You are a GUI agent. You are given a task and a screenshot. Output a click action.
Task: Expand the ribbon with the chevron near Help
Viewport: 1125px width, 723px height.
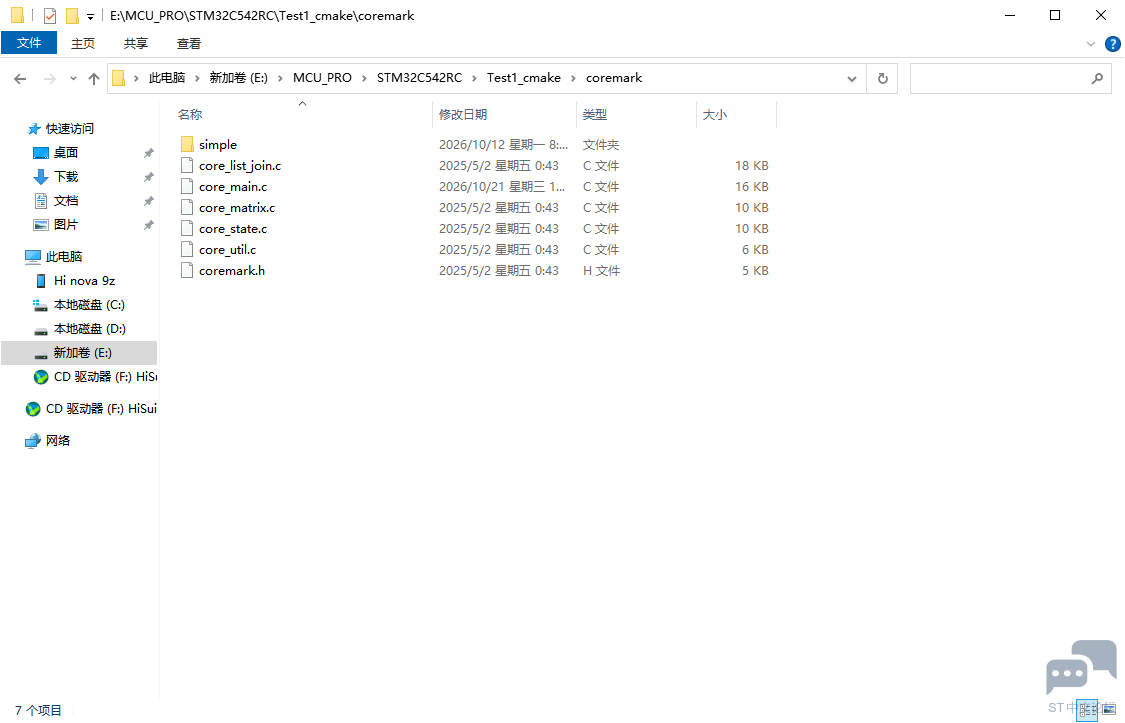[1091, 44]
